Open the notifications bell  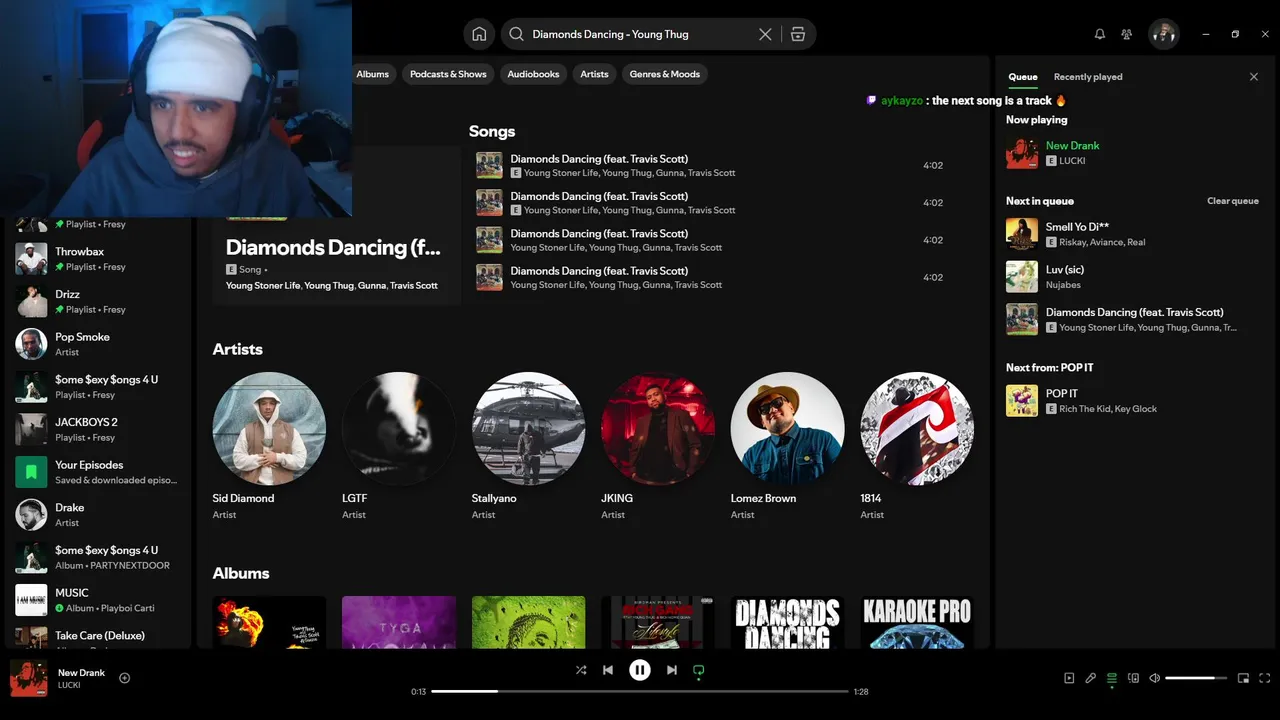(1100, 34)
